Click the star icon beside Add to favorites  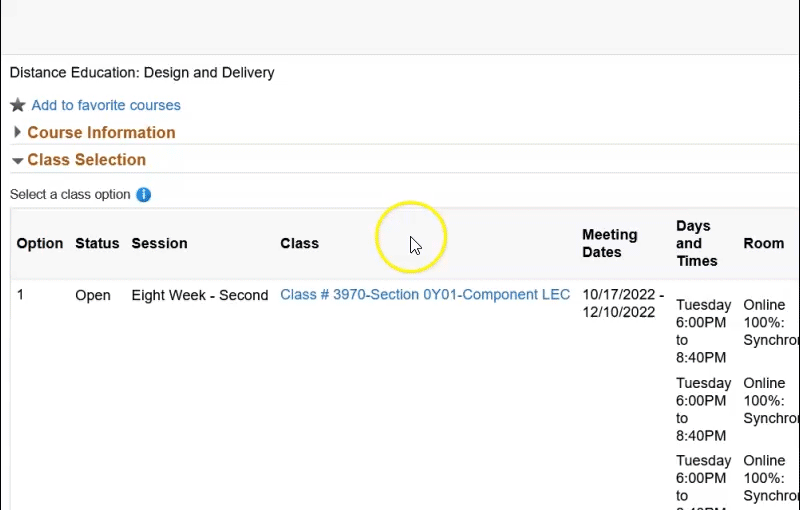pyautogui.click(x=18, y=105)
